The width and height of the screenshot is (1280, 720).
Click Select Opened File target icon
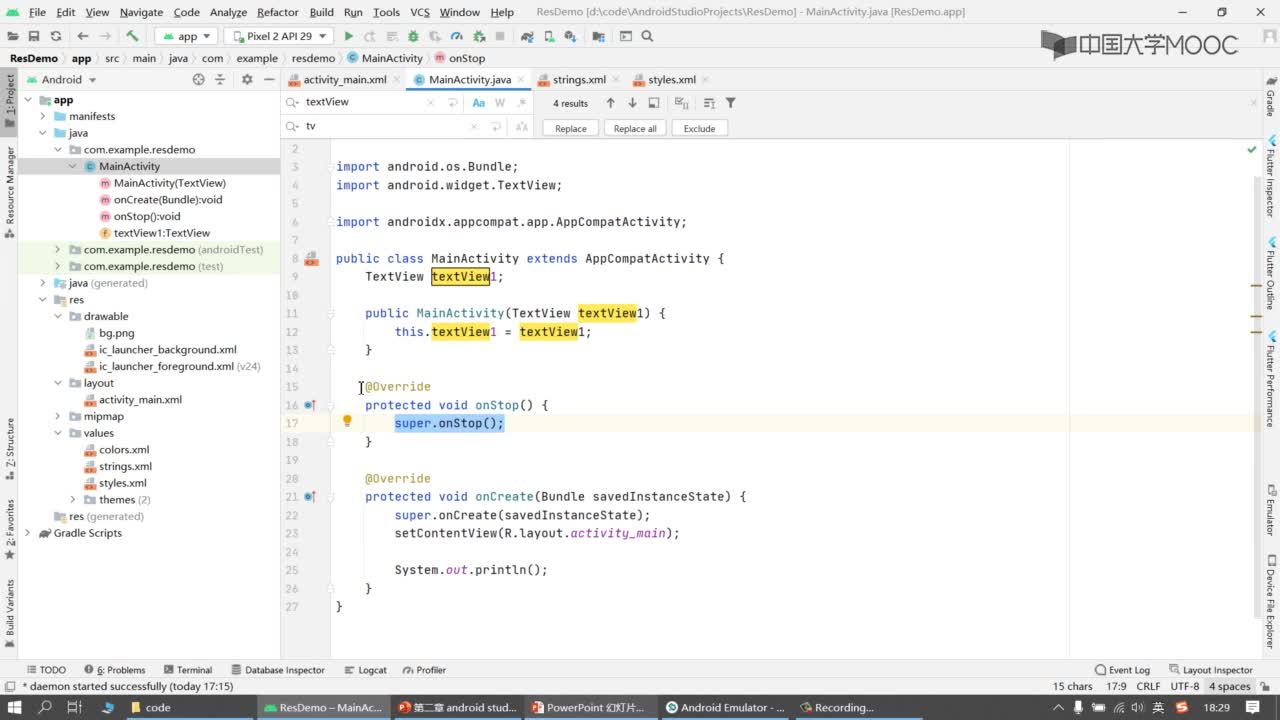click(x=198, y=79)
